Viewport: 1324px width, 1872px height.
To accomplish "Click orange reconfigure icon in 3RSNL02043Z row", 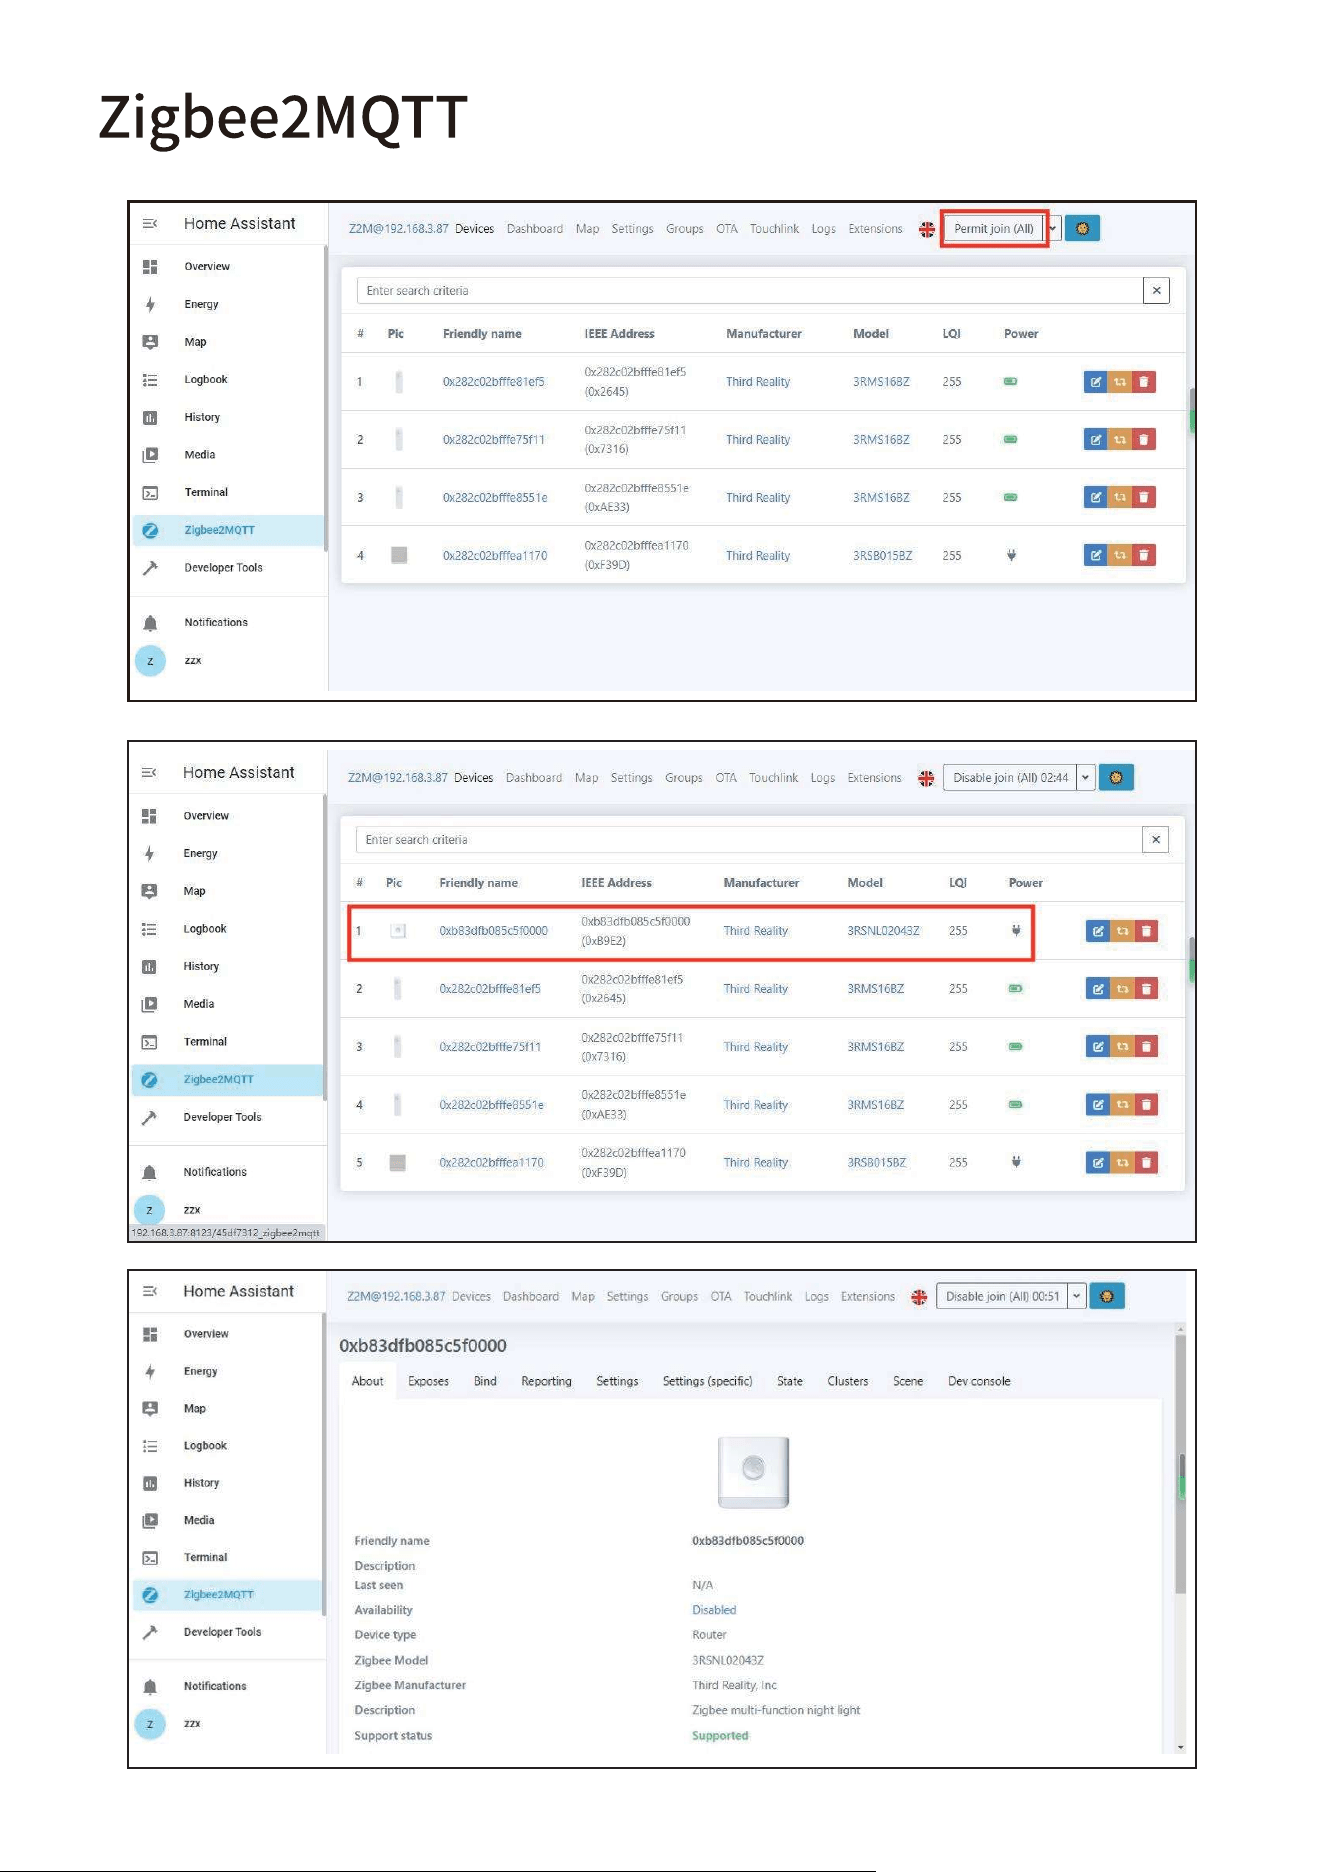I will [1123, 931].
